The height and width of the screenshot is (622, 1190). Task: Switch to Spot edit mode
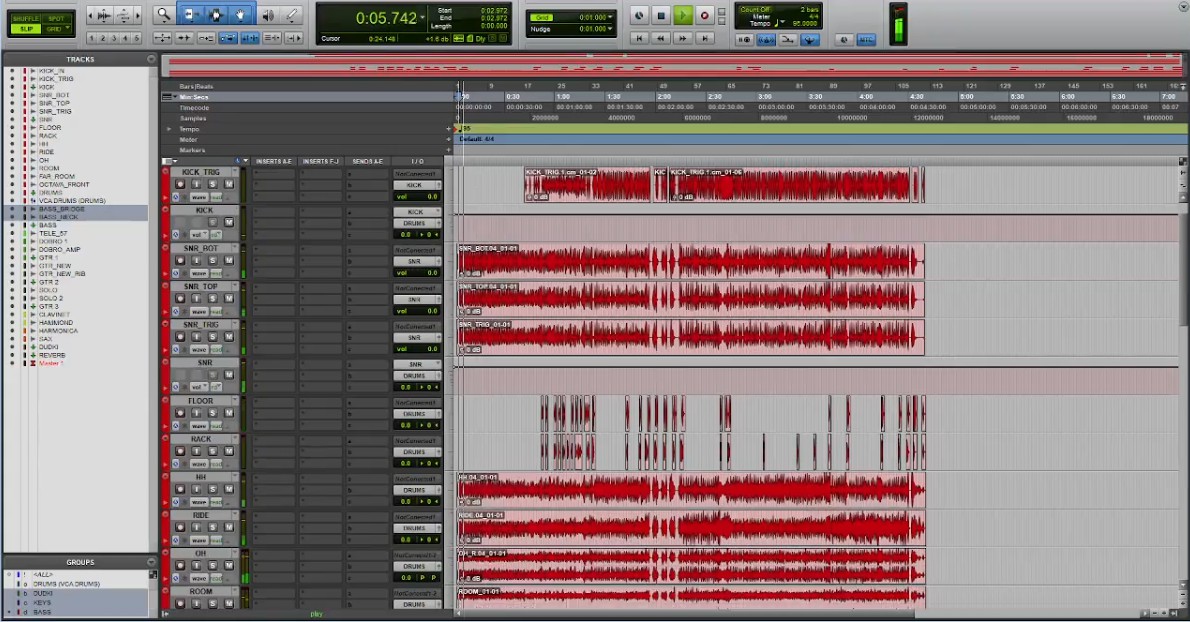pyautogui.click(x=55, y=18)
